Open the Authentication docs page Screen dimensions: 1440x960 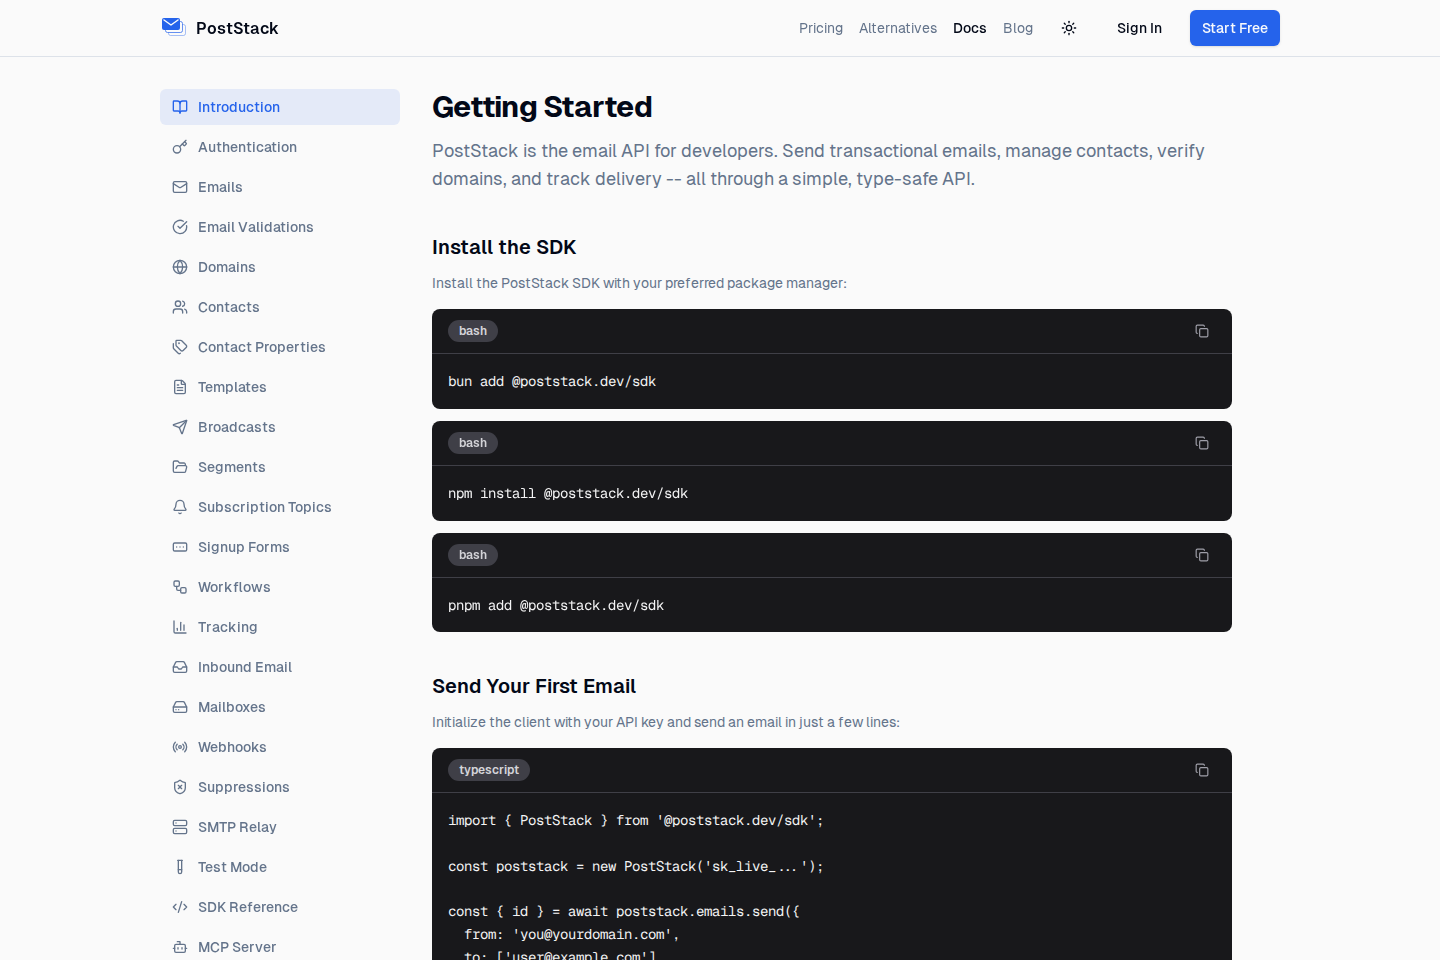[280, 147]
